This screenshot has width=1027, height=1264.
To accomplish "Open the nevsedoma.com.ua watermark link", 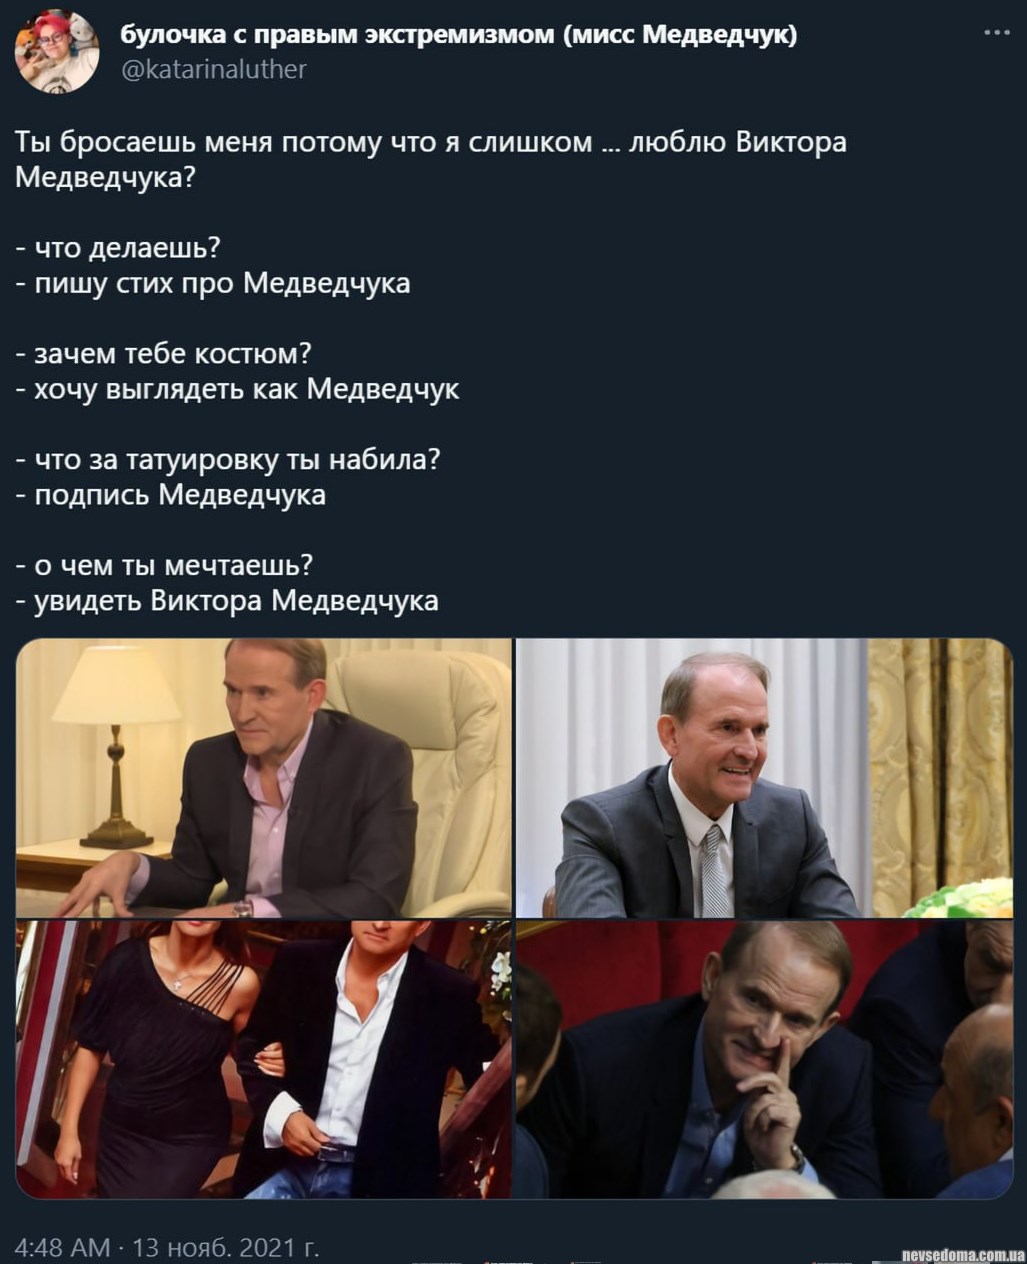I will pos(962,1255).
